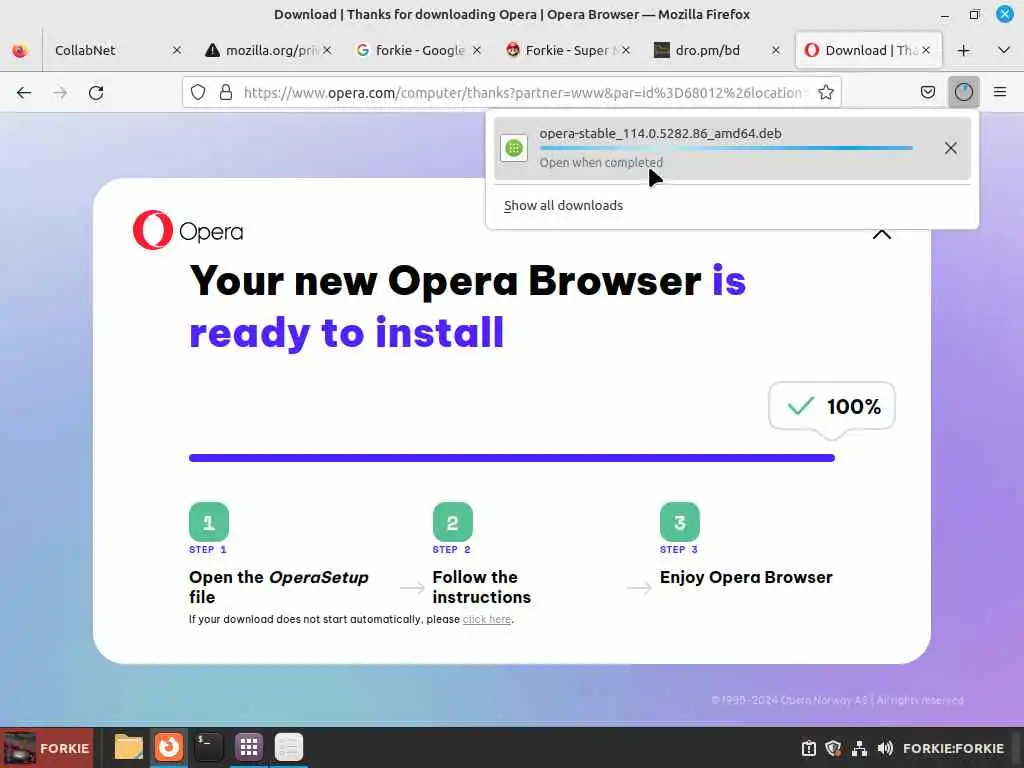The width and height of the screenshot is (1024, 768).
Task: Click the forward navigation arrow
Action: [x=60, y=93]
